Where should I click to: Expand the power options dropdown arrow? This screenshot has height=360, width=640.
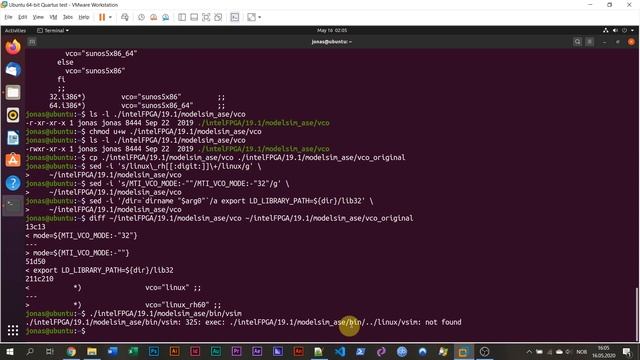(x=110, y=17)
